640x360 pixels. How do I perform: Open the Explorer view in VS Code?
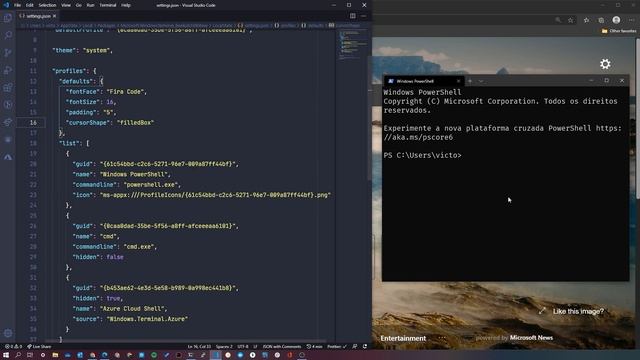[x=8, y=18]
